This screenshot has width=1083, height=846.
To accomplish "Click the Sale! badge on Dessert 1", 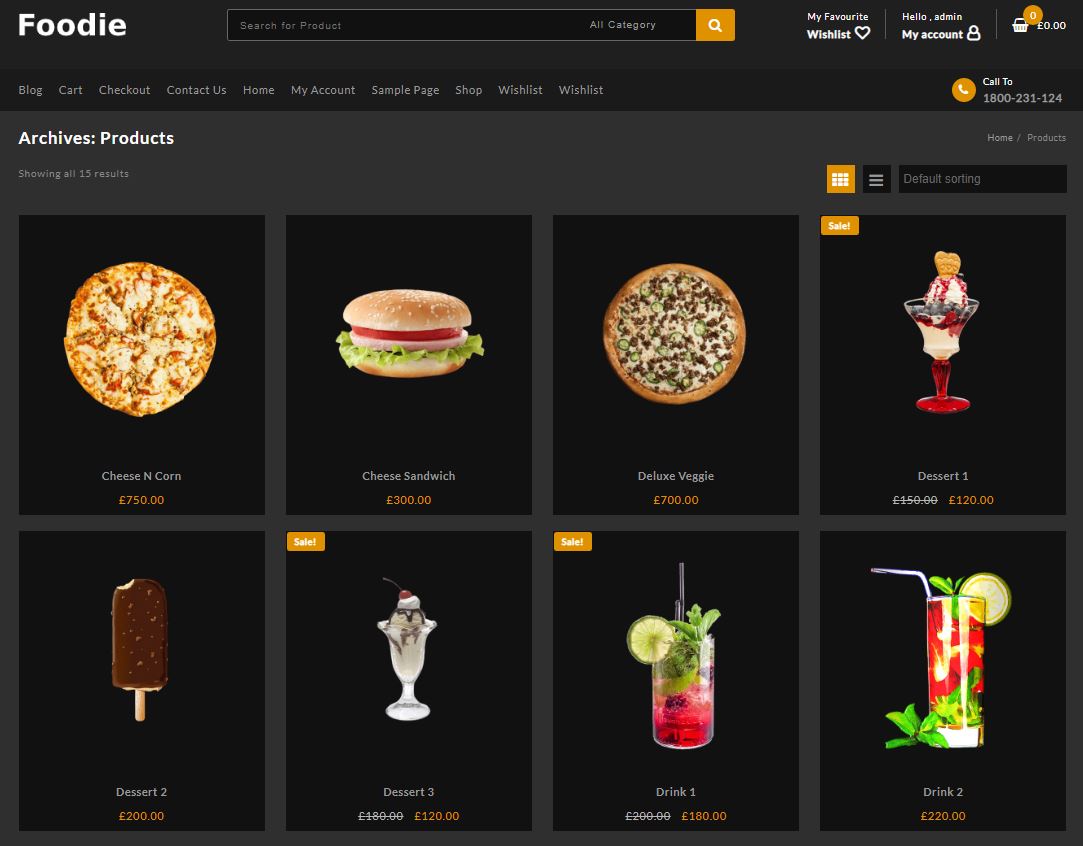I will [x=839, y=226].
